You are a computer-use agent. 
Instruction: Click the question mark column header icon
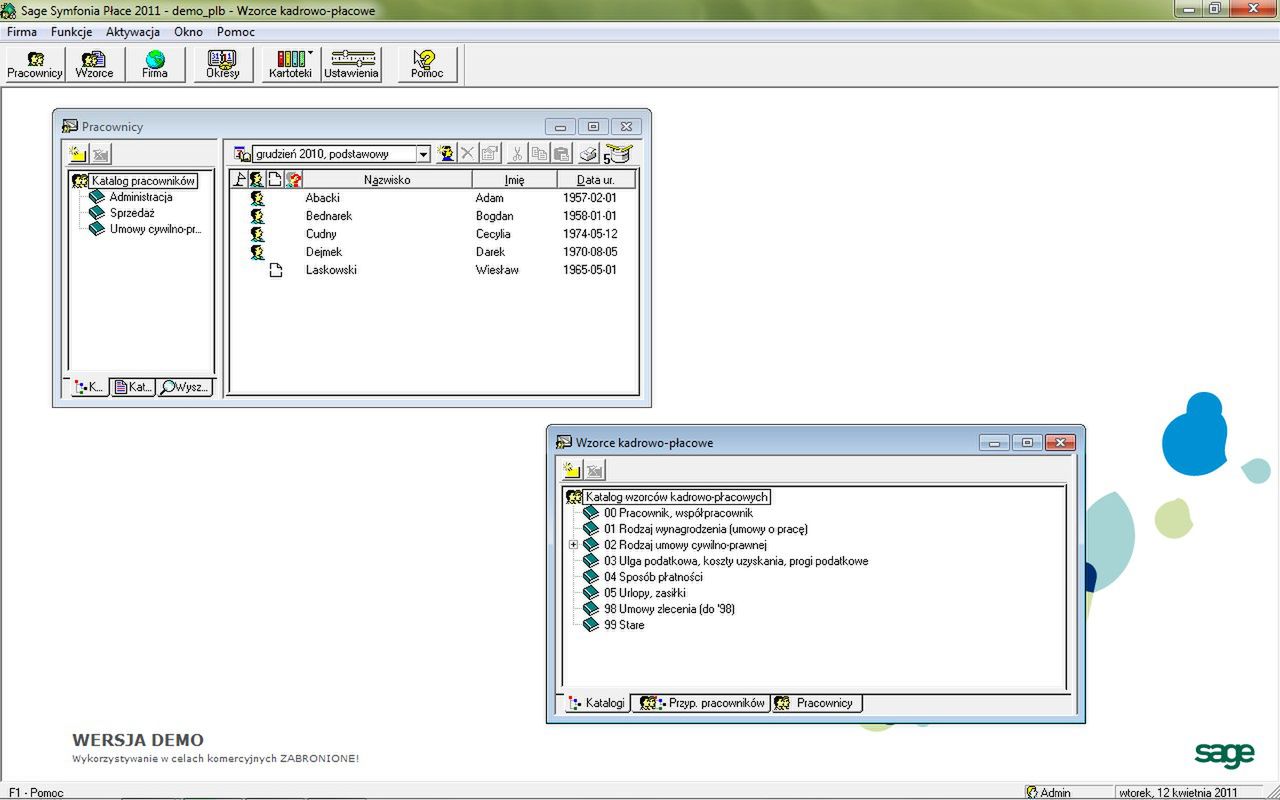pos(294,180)
